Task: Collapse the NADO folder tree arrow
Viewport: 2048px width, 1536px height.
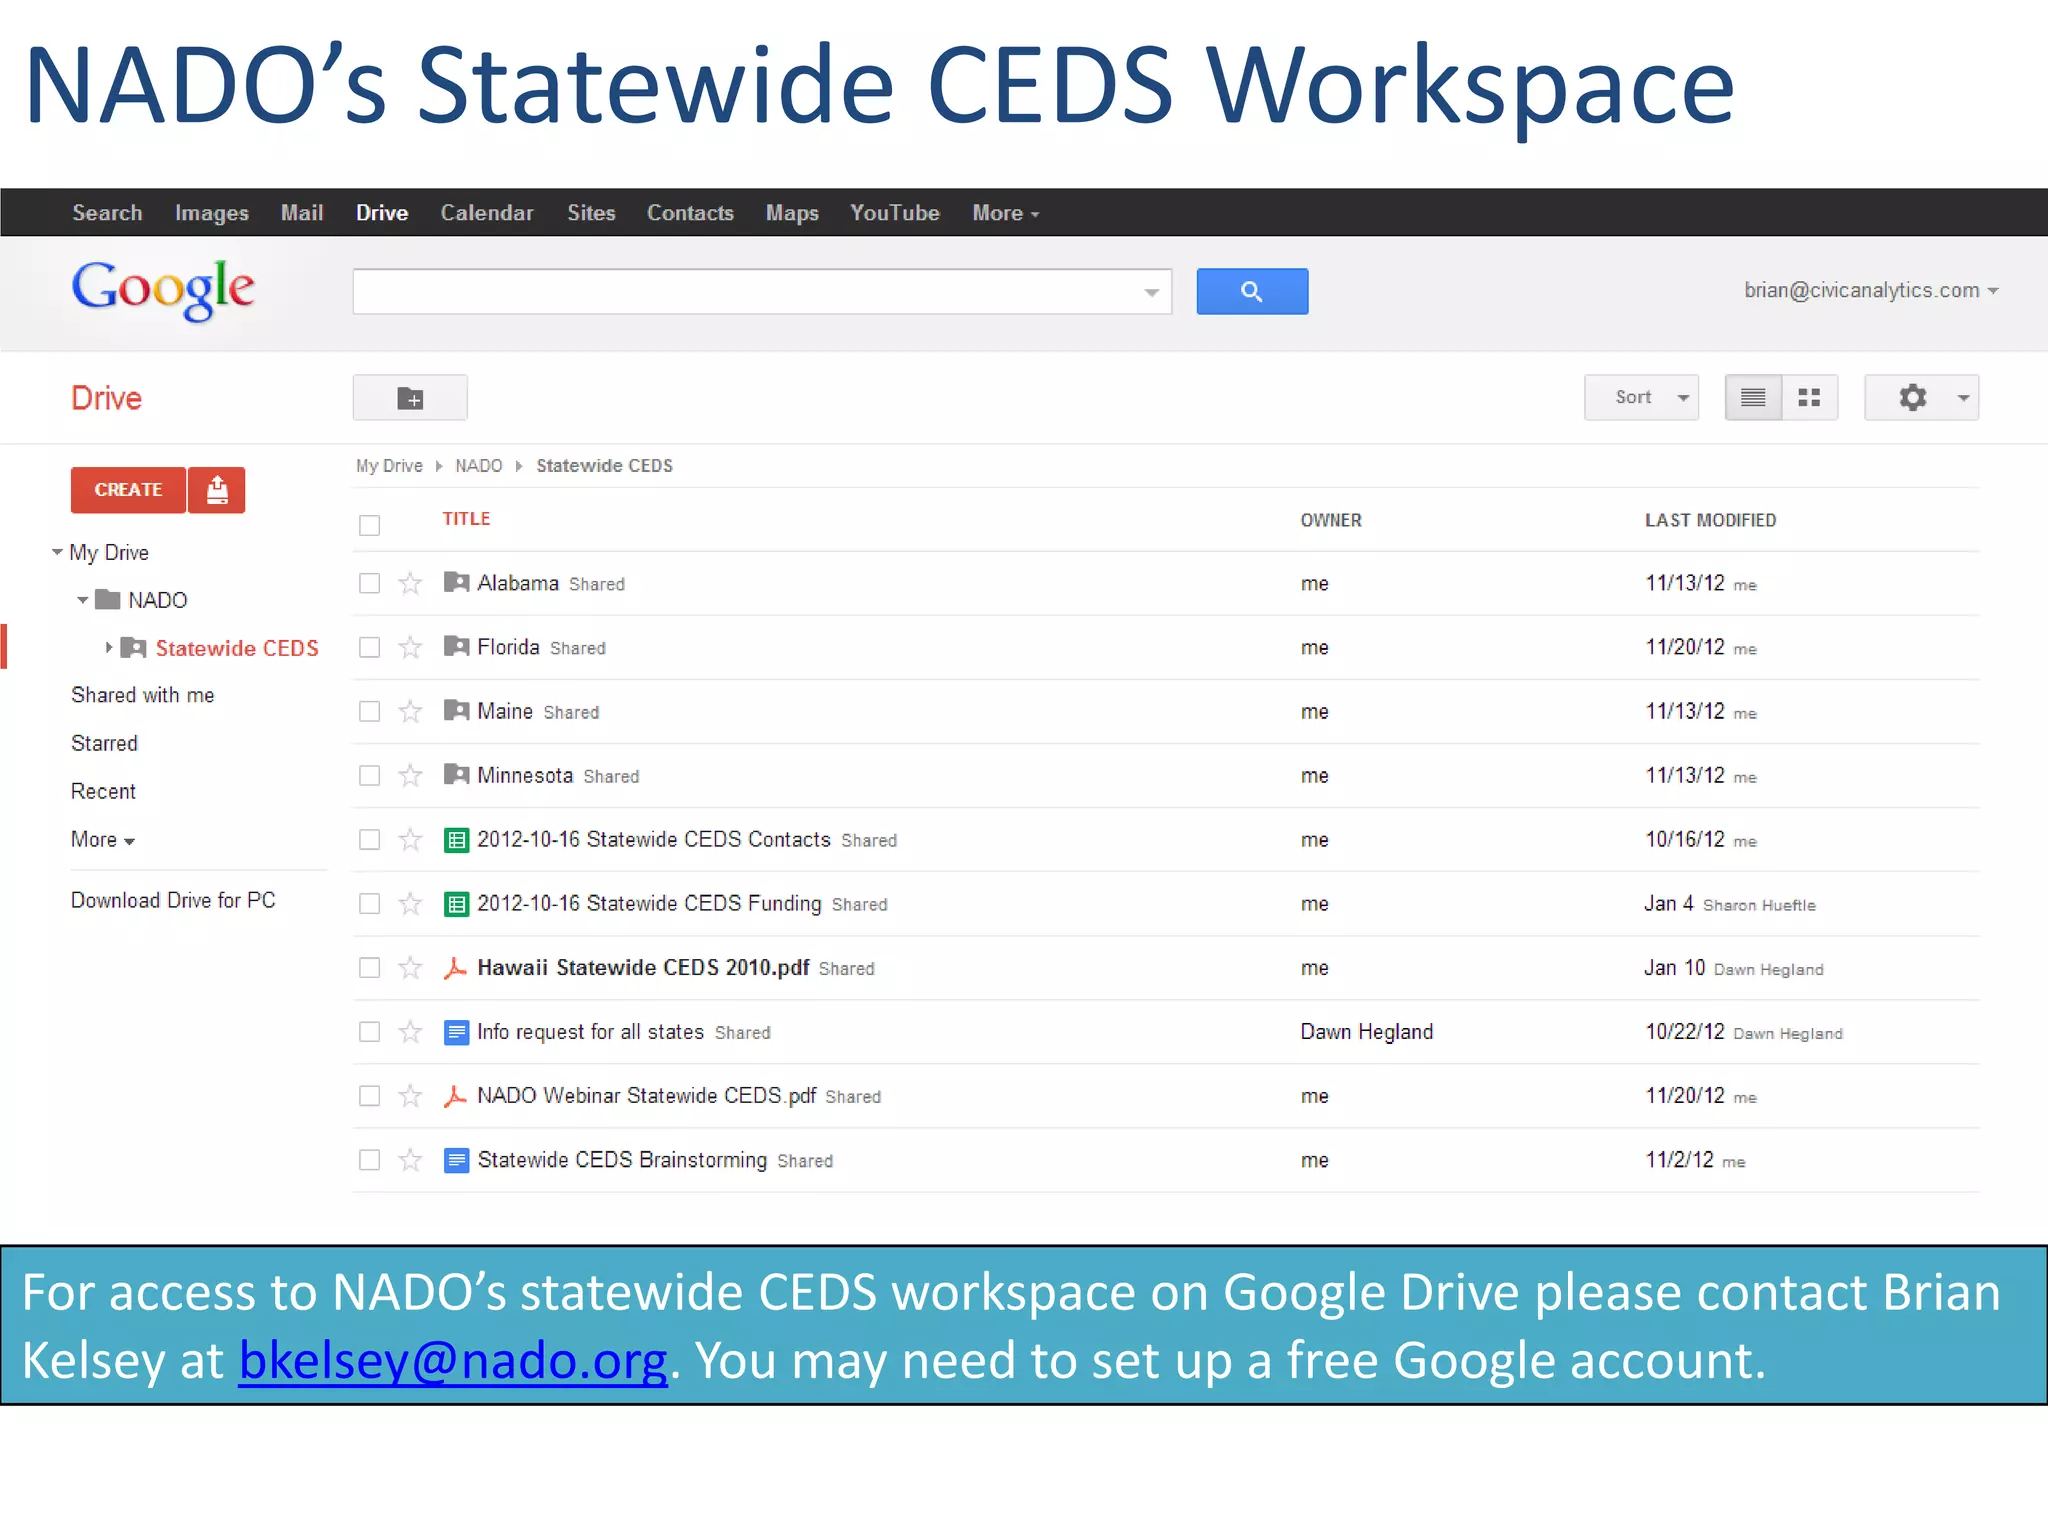Action: (83, 600)
